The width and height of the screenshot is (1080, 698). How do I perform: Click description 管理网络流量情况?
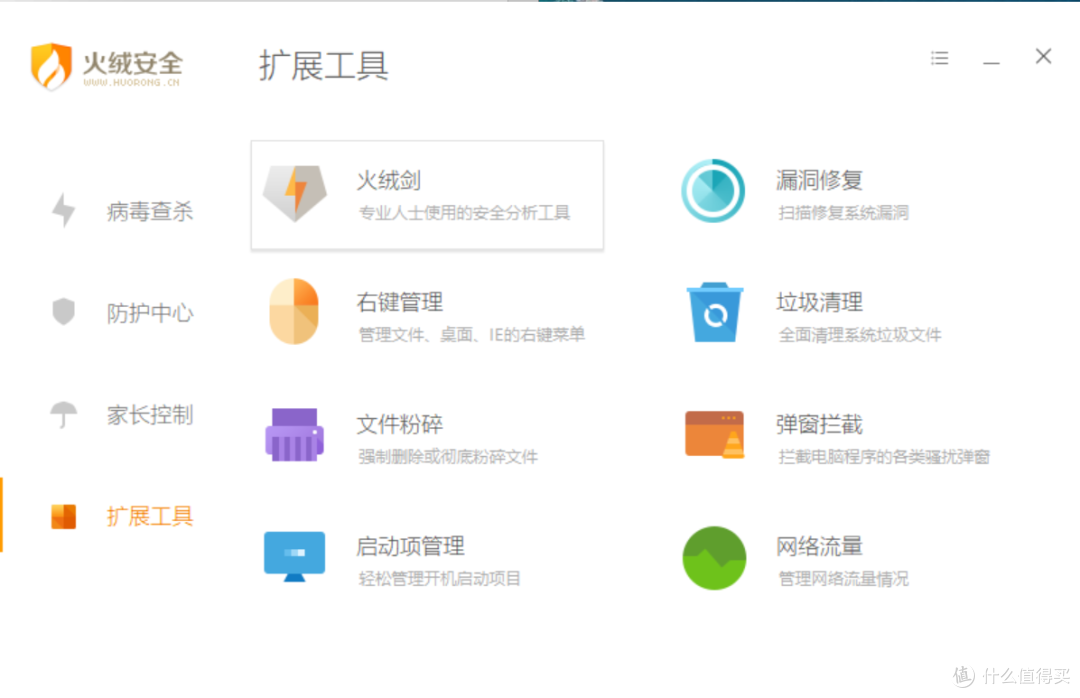point(843,579)
